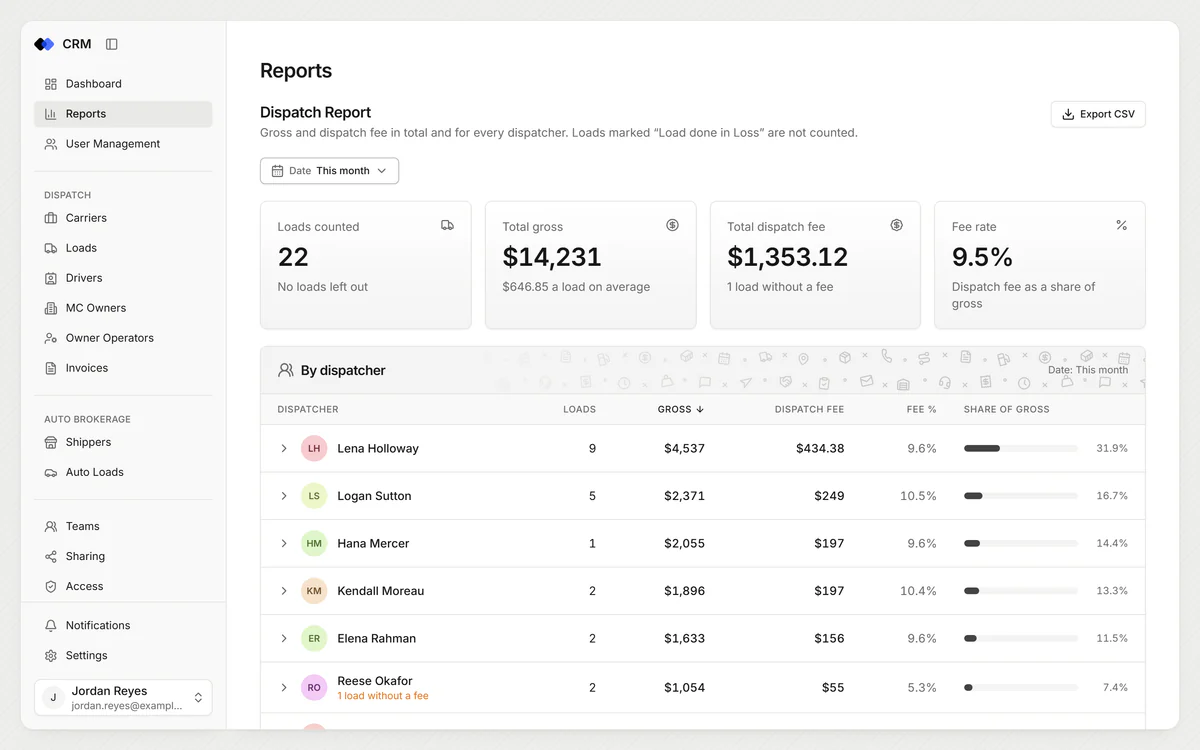
Task: Click the Shippers store icon
Action: tap(51, 442)
